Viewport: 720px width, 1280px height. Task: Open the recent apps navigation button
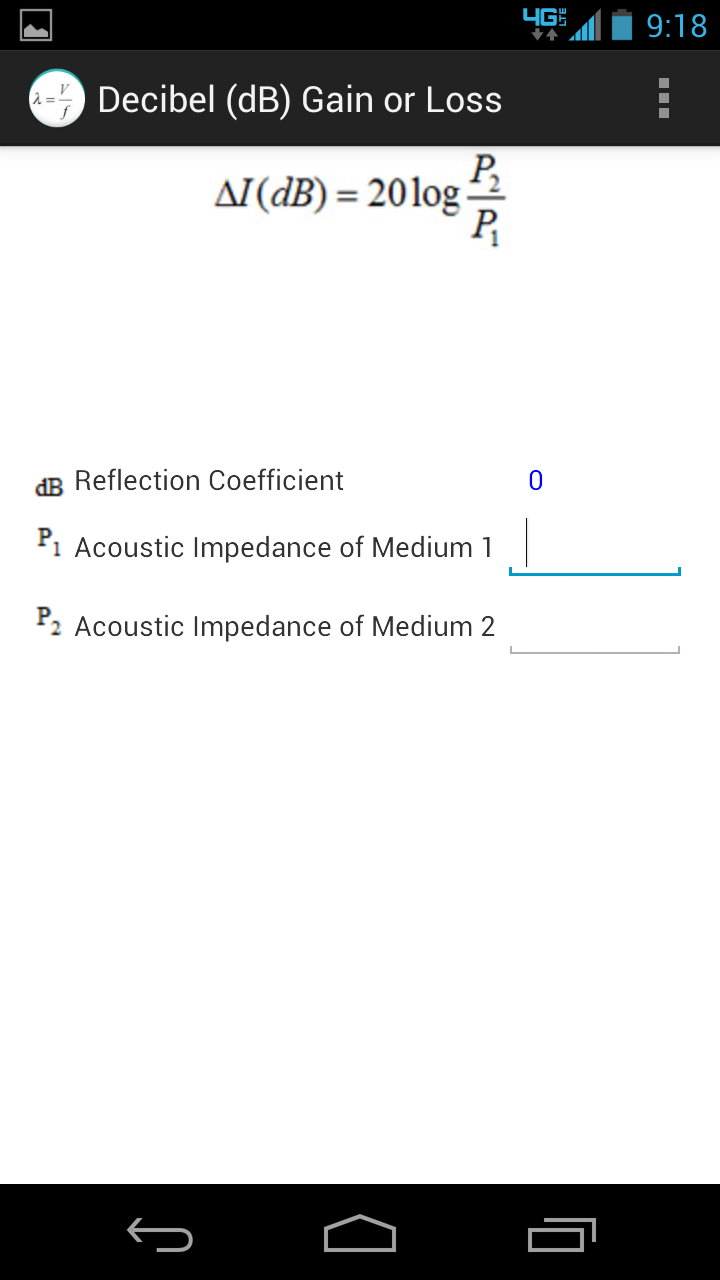tap(561, 1234)
